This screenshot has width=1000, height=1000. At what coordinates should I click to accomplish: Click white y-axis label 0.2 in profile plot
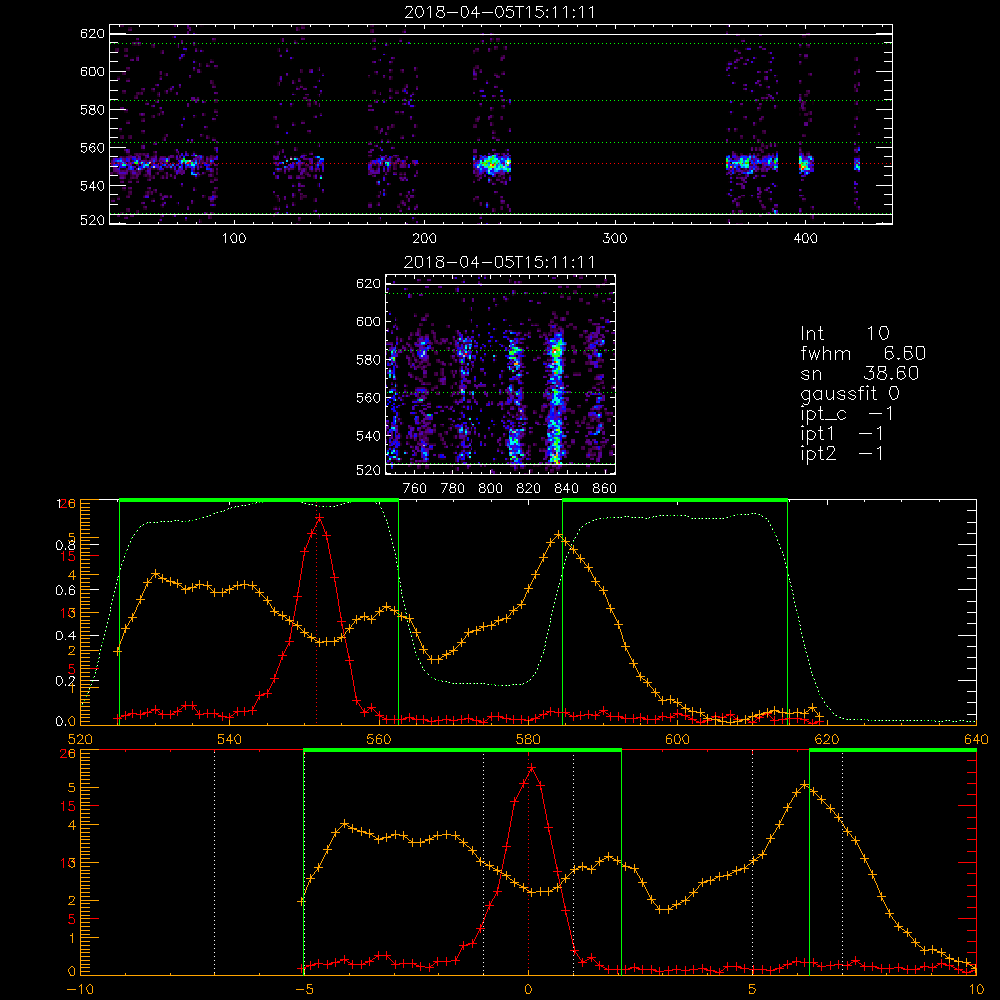point(65,680)
